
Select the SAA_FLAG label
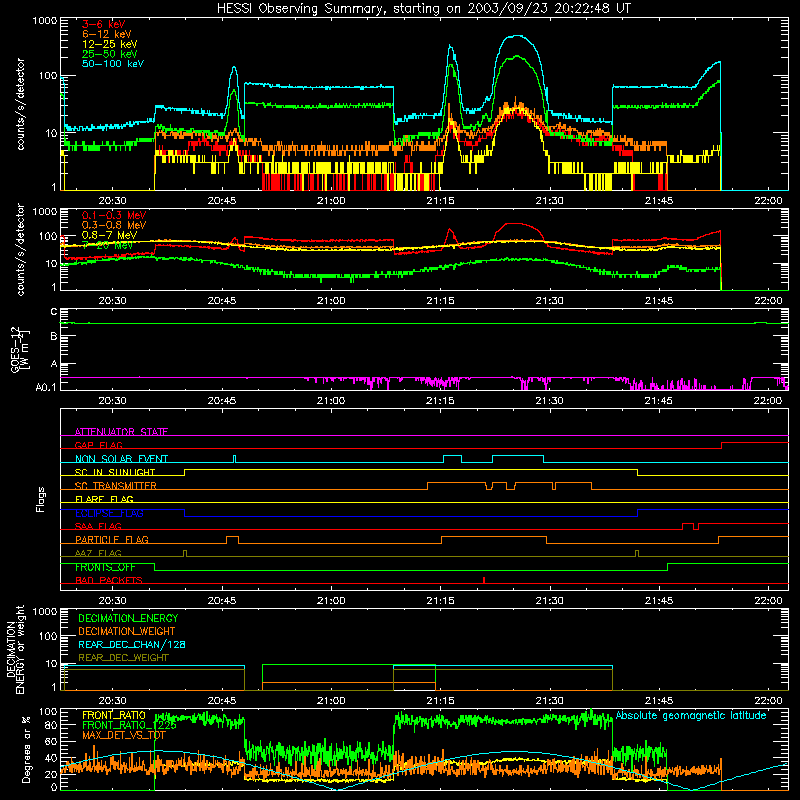click(x=98, y=526)
